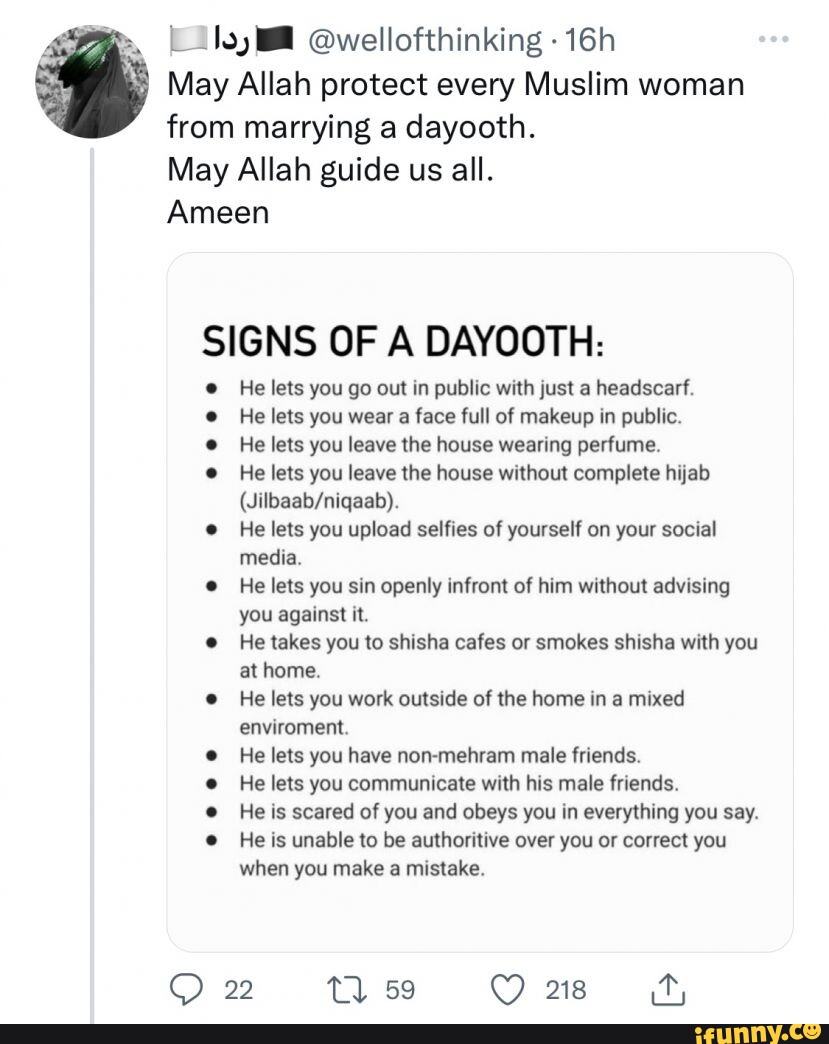Click the 16h timestamp link

590,39
